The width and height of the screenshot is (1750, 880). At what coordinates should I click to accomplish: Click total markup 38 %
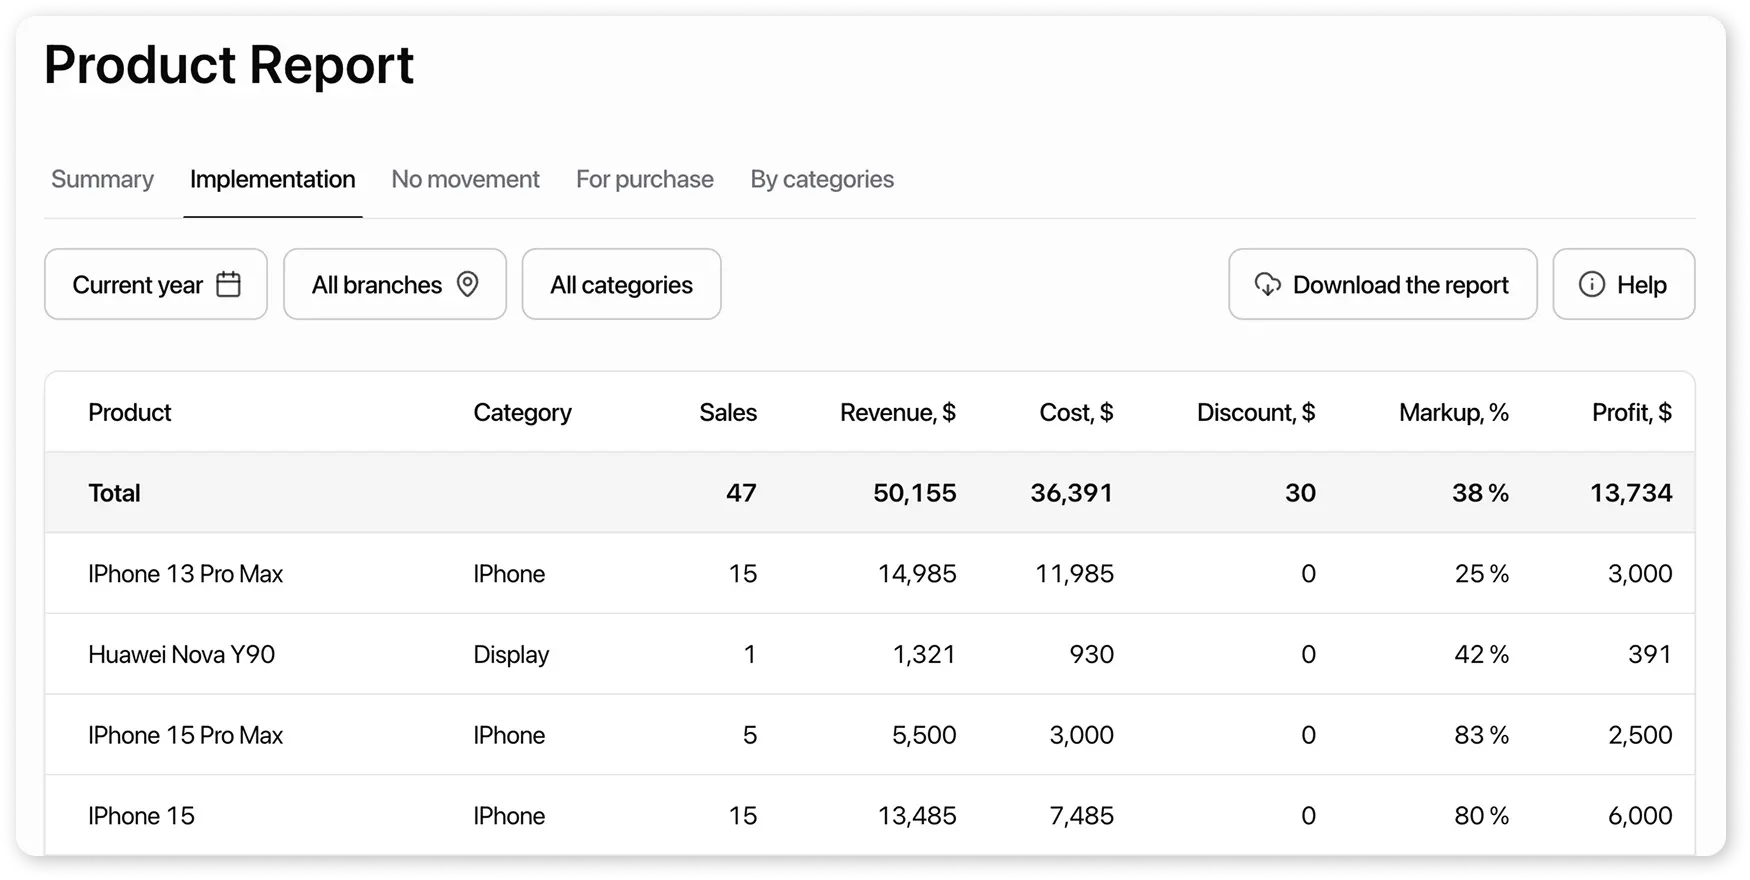click(x=1481, y=493)
